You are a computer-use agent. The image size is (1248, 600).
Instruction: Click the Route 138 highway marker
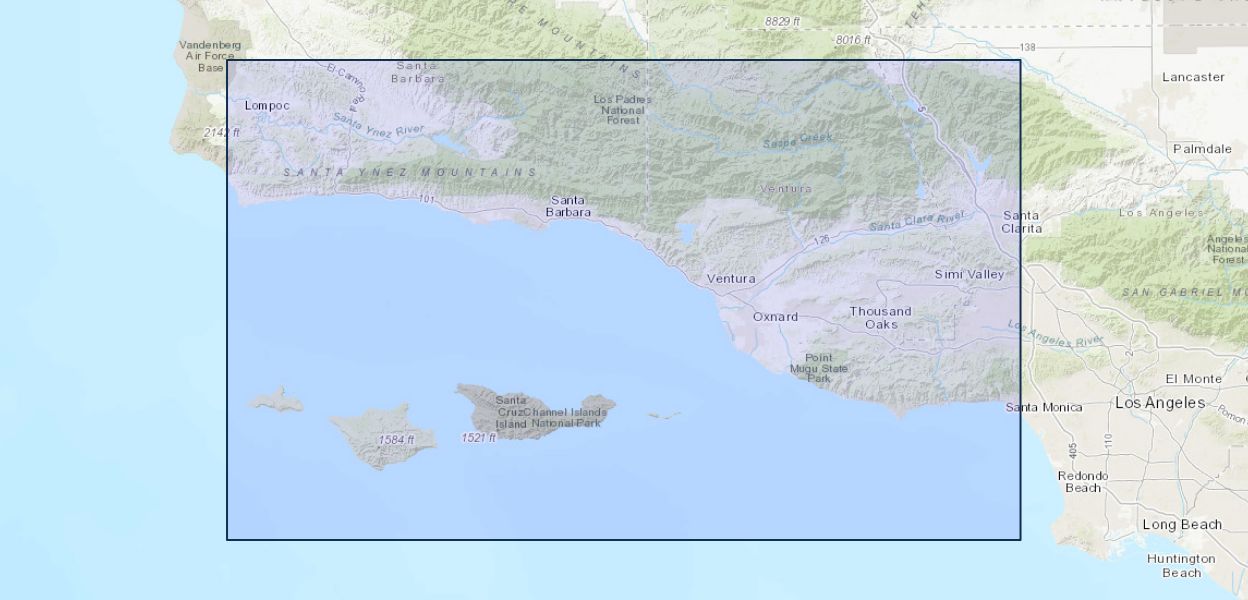1028,48
